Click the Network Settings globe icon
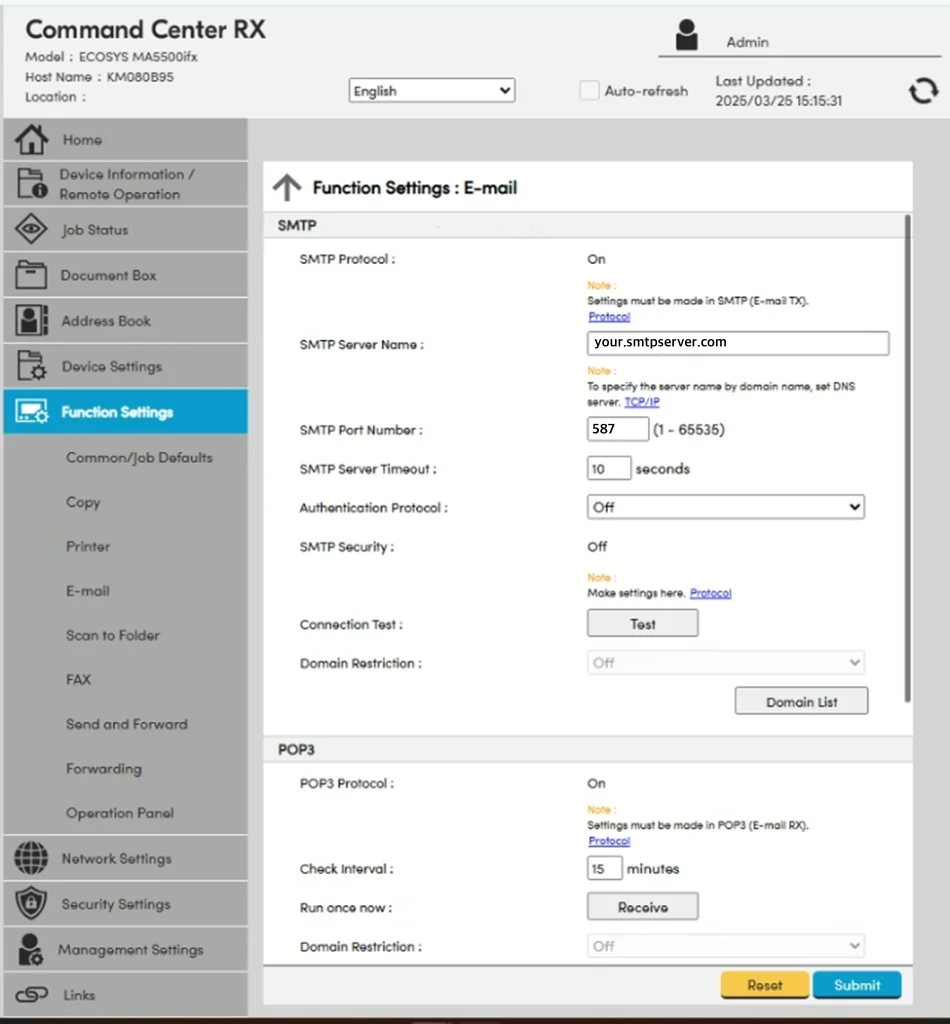This screenshot has height=1024, width=950. coord(31,858)
